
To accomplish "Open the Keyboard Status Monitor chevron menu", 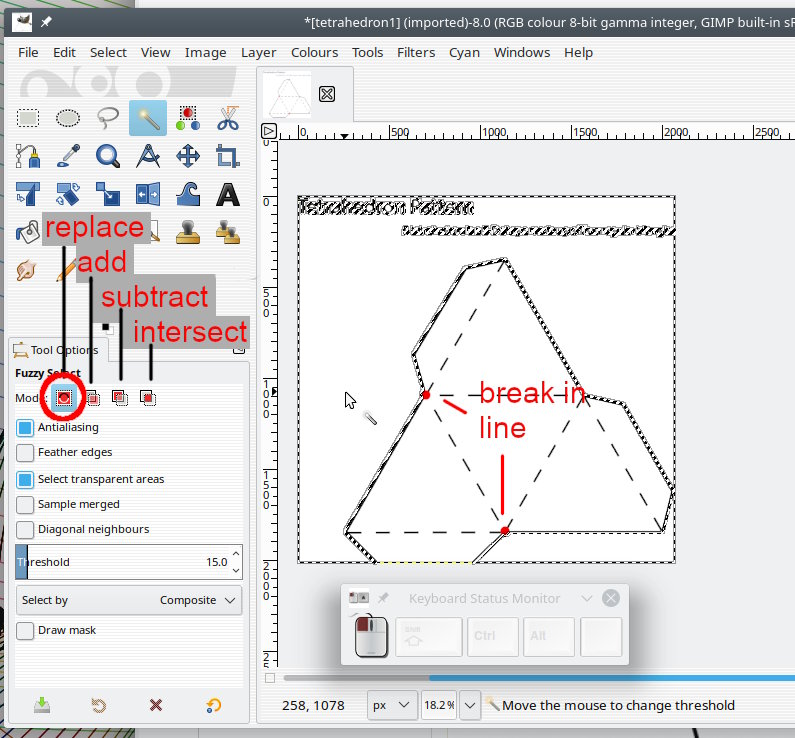I will pos(587,599).
